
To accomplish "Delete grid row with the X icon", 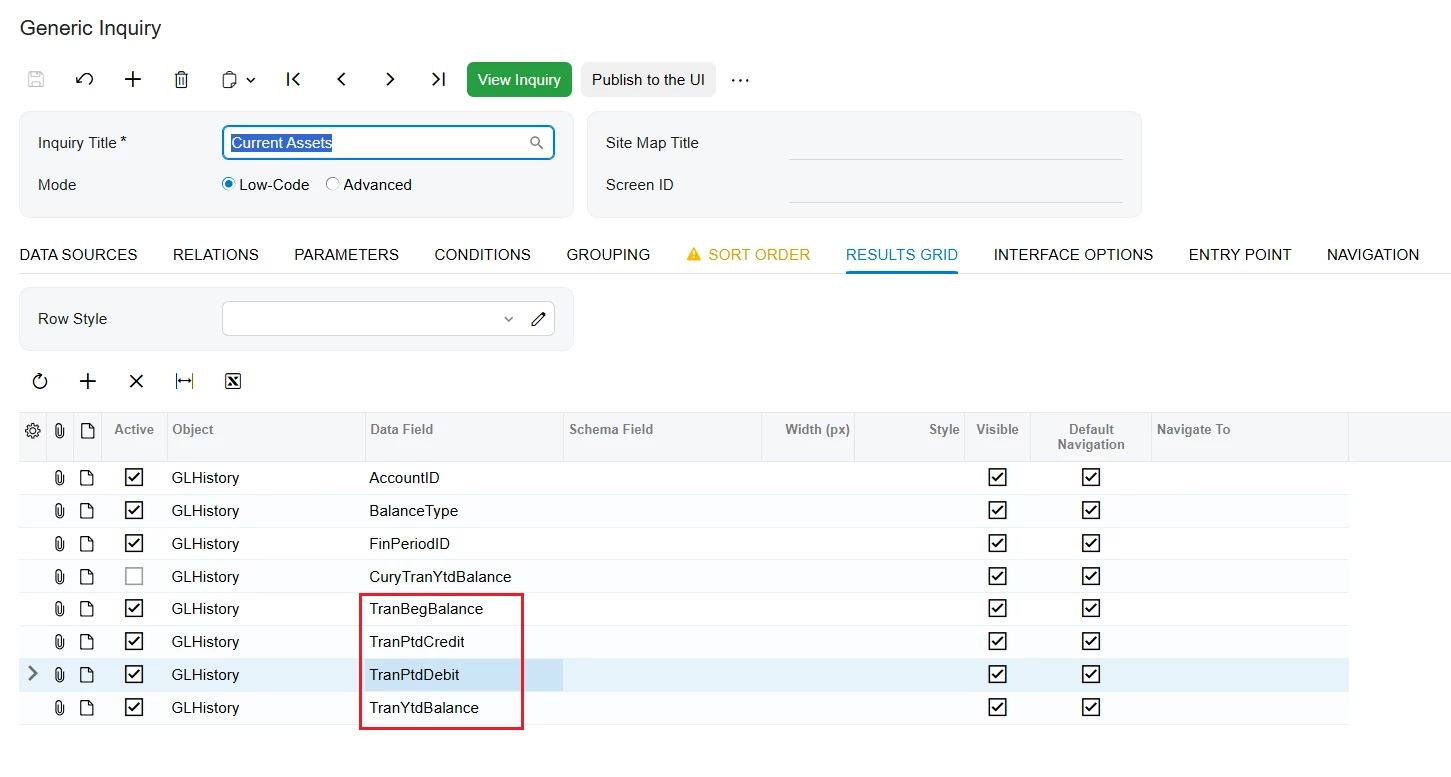I will click(x=137, y=381).
